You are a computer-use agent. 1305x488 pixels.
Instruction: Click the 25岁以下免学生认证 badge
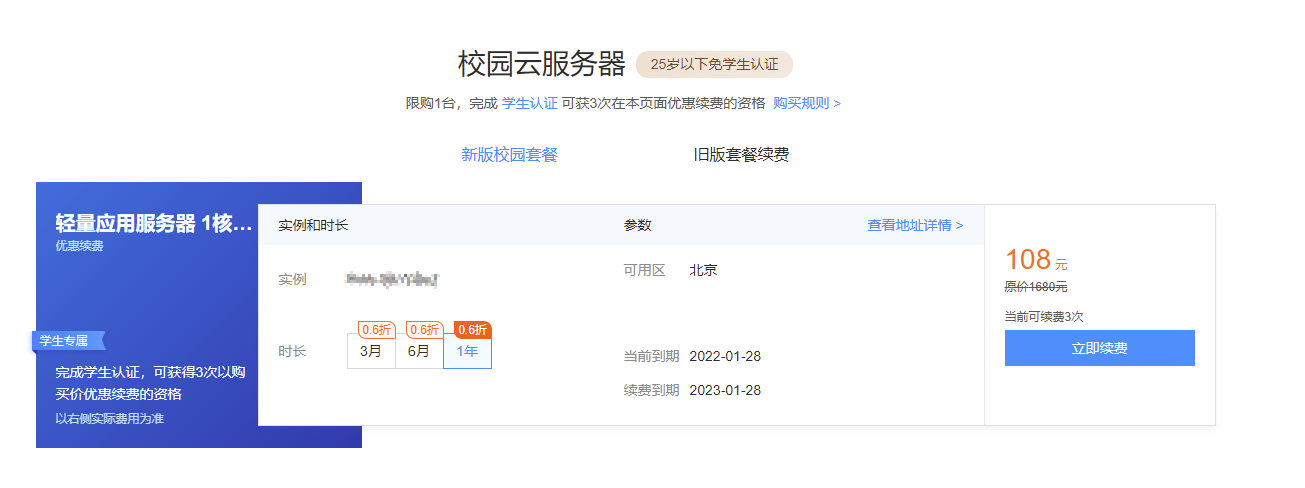coord(714,64)
